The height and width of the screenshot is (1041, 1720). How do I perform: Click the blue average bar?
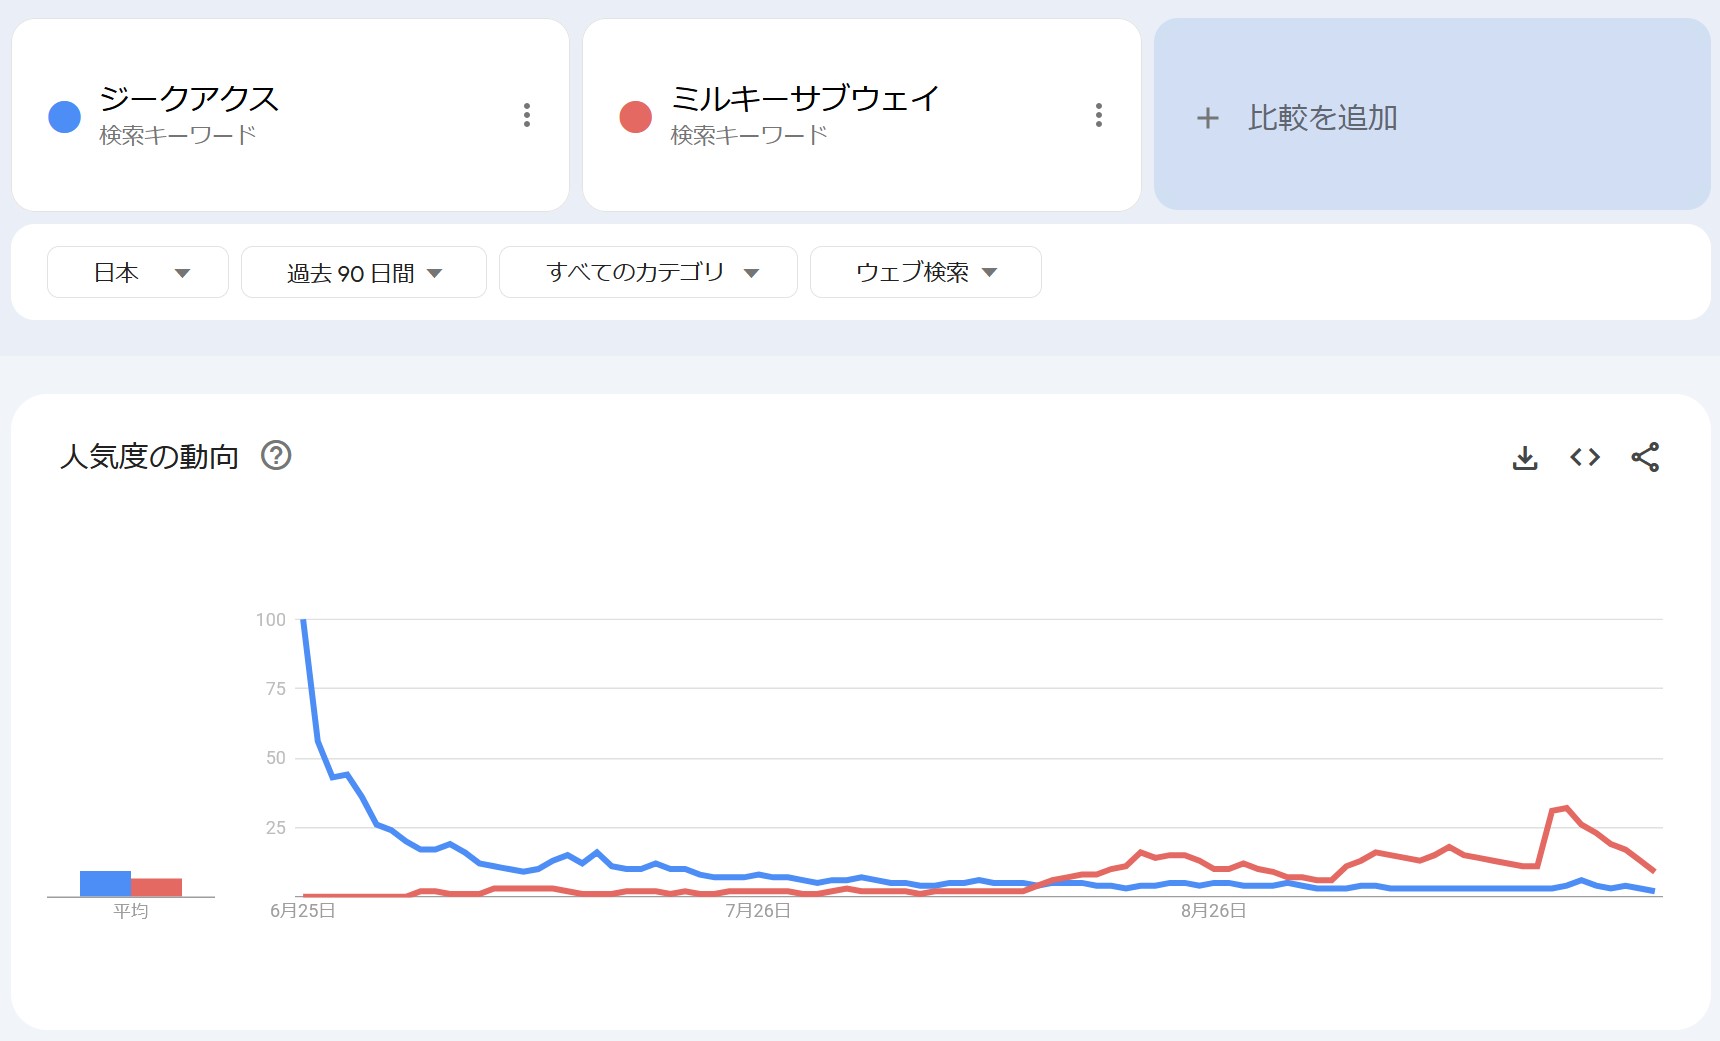point(105,884)
